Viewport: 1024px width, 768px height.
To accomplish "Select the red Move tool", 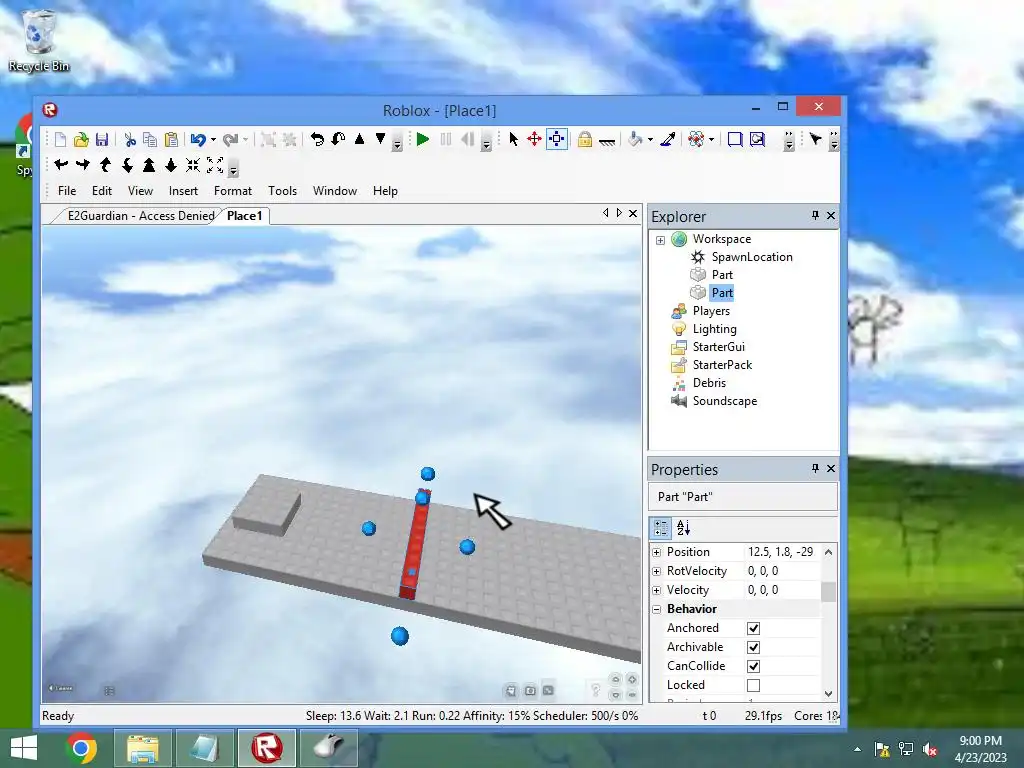I will coord(534,139).
